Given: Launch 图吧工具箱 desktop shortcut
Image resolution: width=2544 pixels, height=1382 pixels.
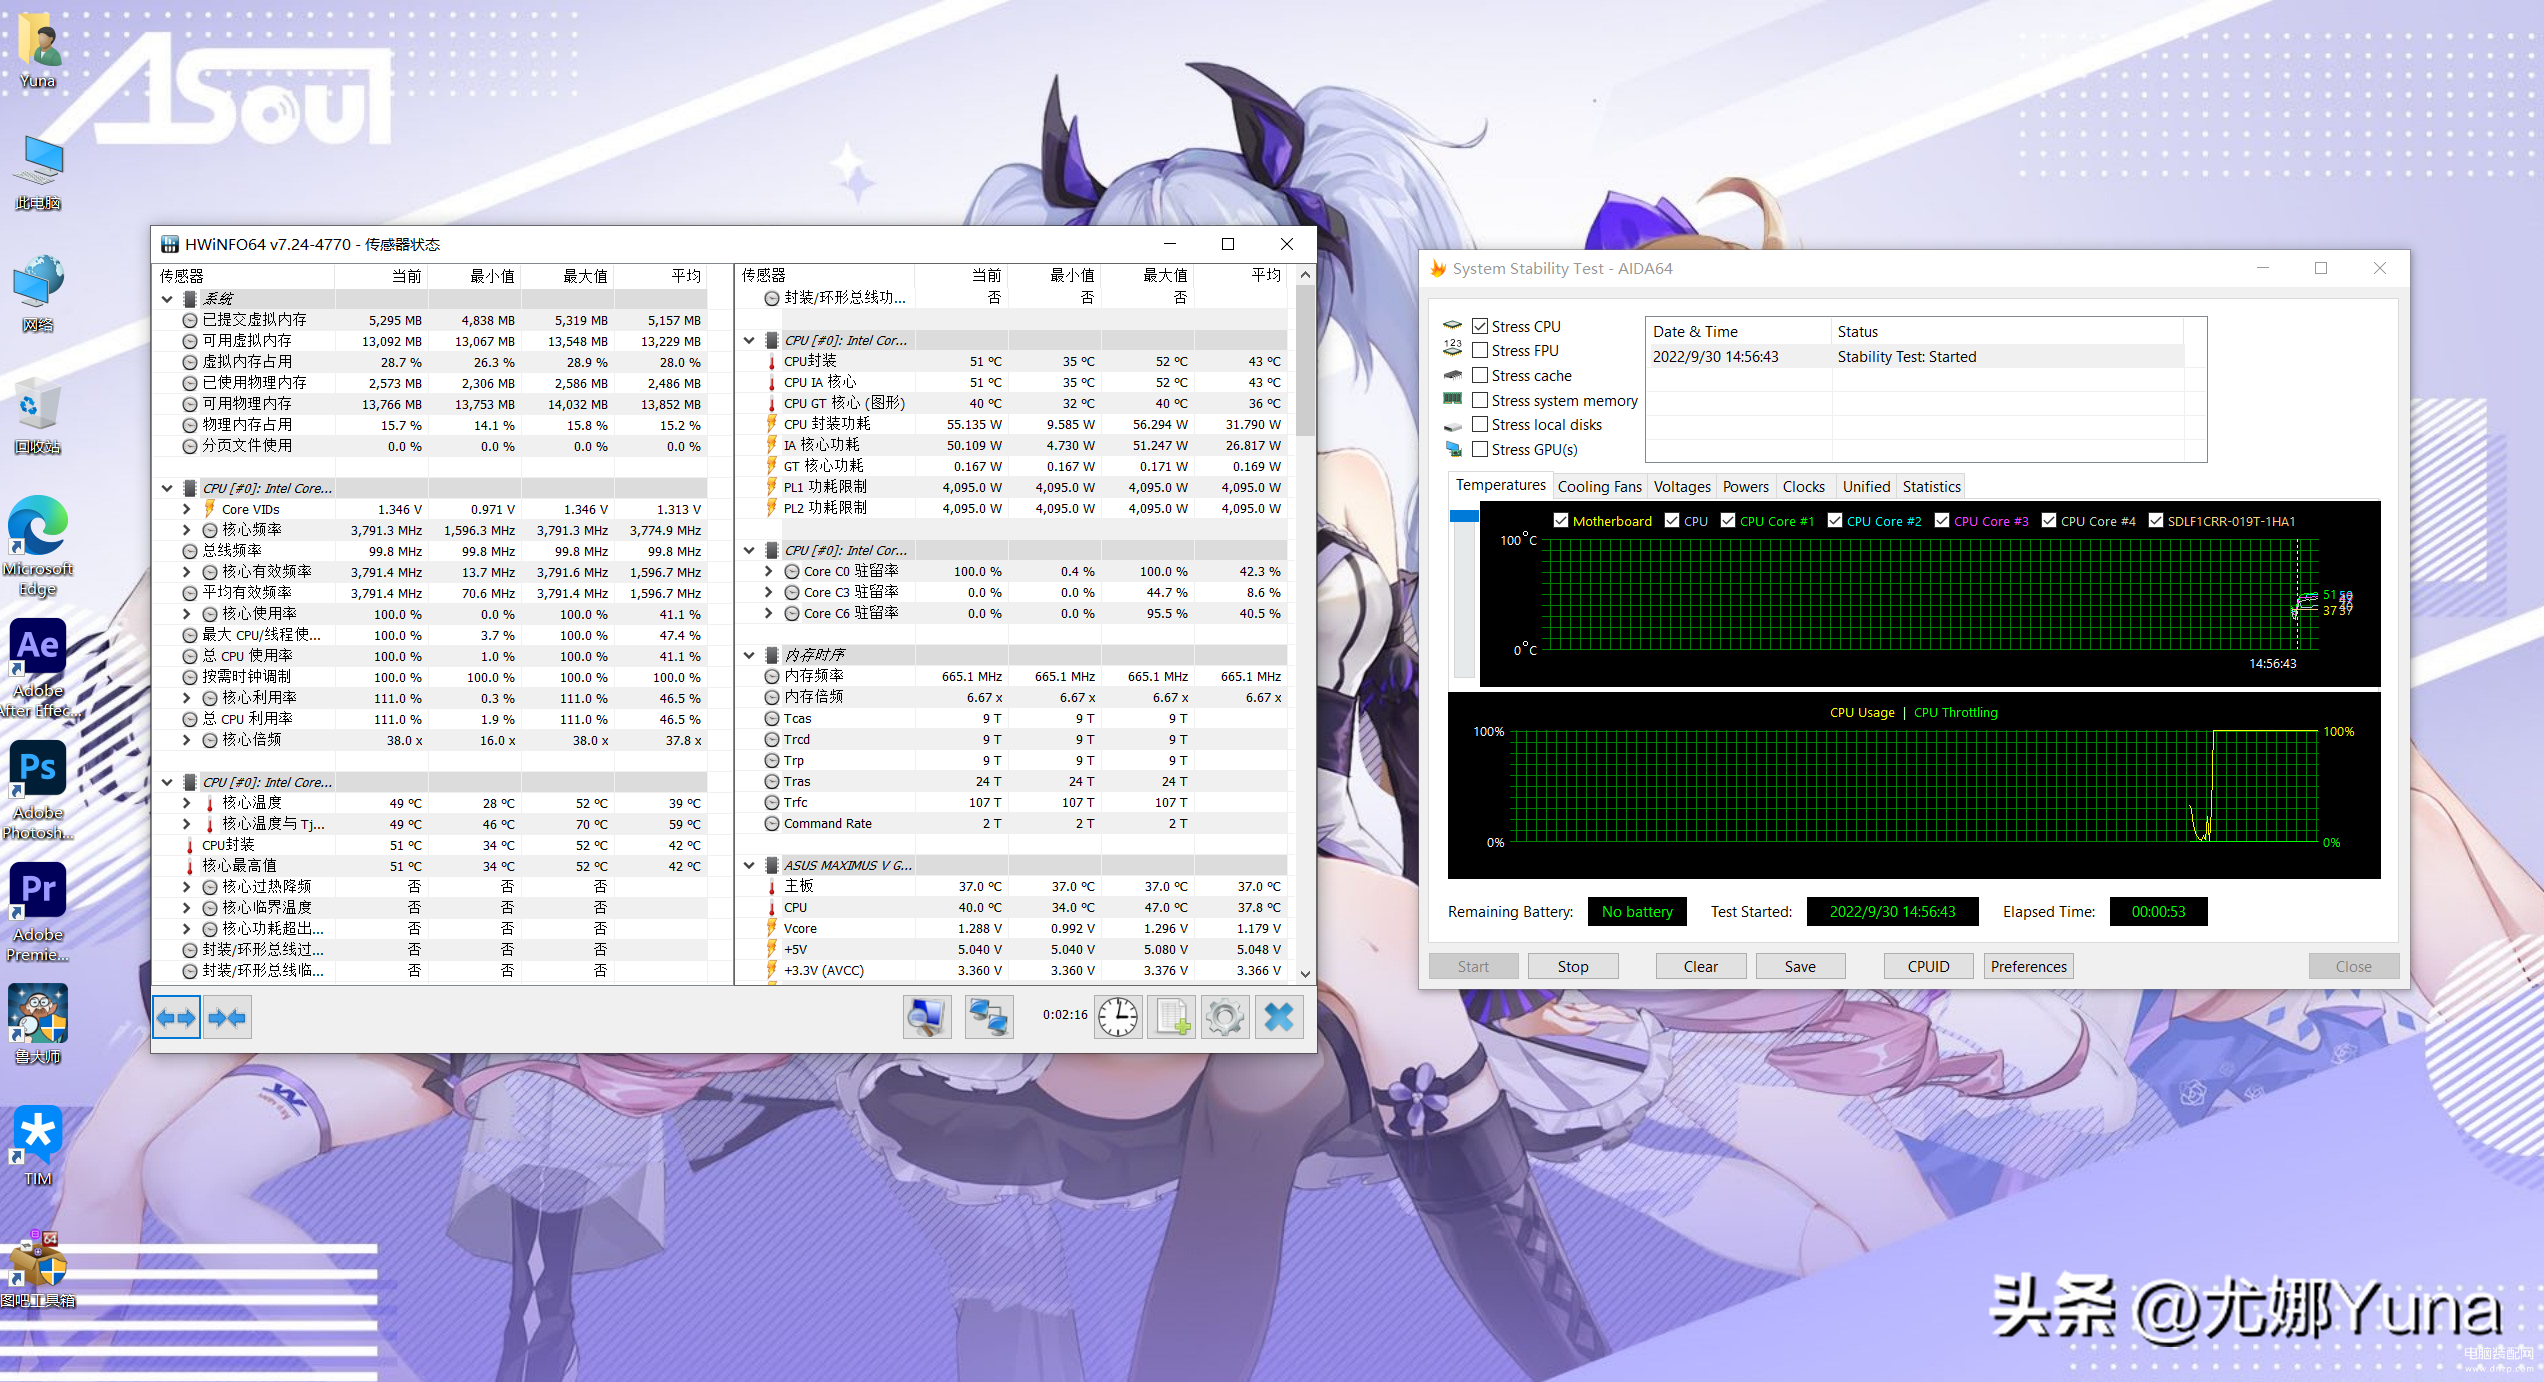Looking at the screenshot, I should pos(38,1268).
